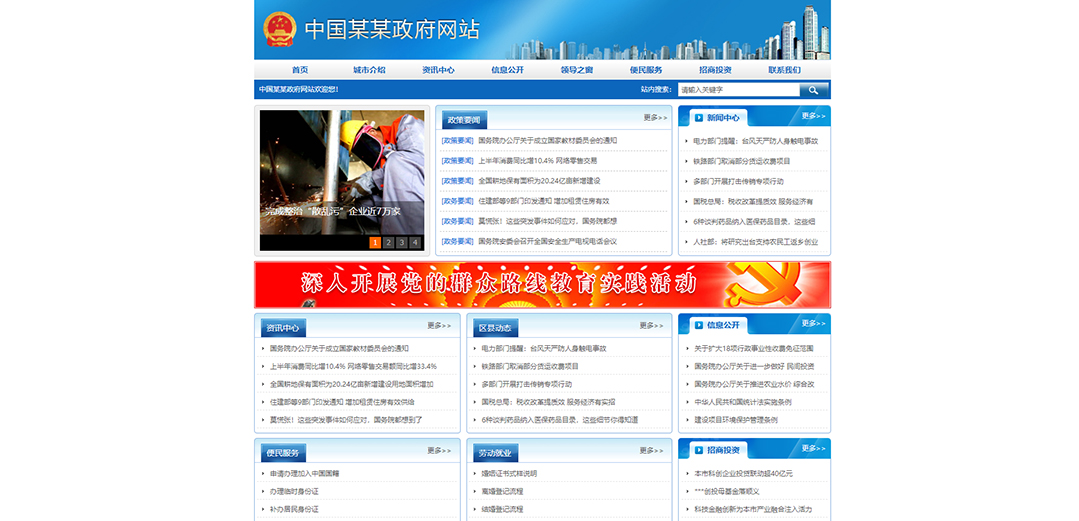Click the red 群众路线教育实践活动 banner

(542, 285)
